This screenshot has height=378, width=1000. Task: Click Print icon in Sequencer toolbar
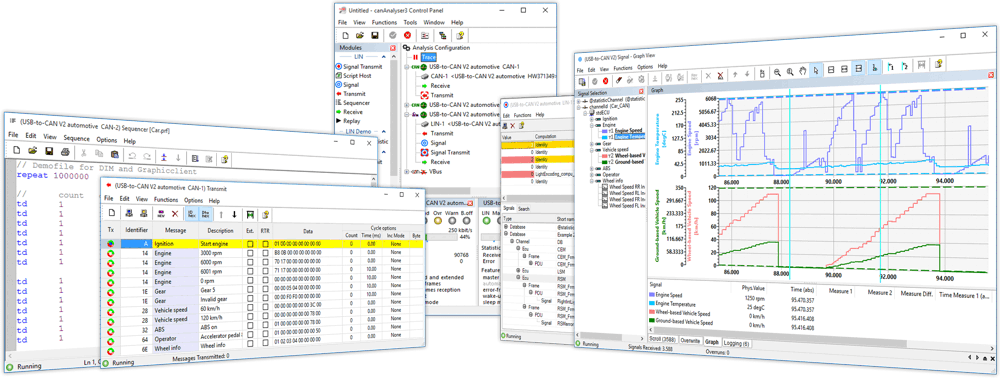(x=65, y=152)
